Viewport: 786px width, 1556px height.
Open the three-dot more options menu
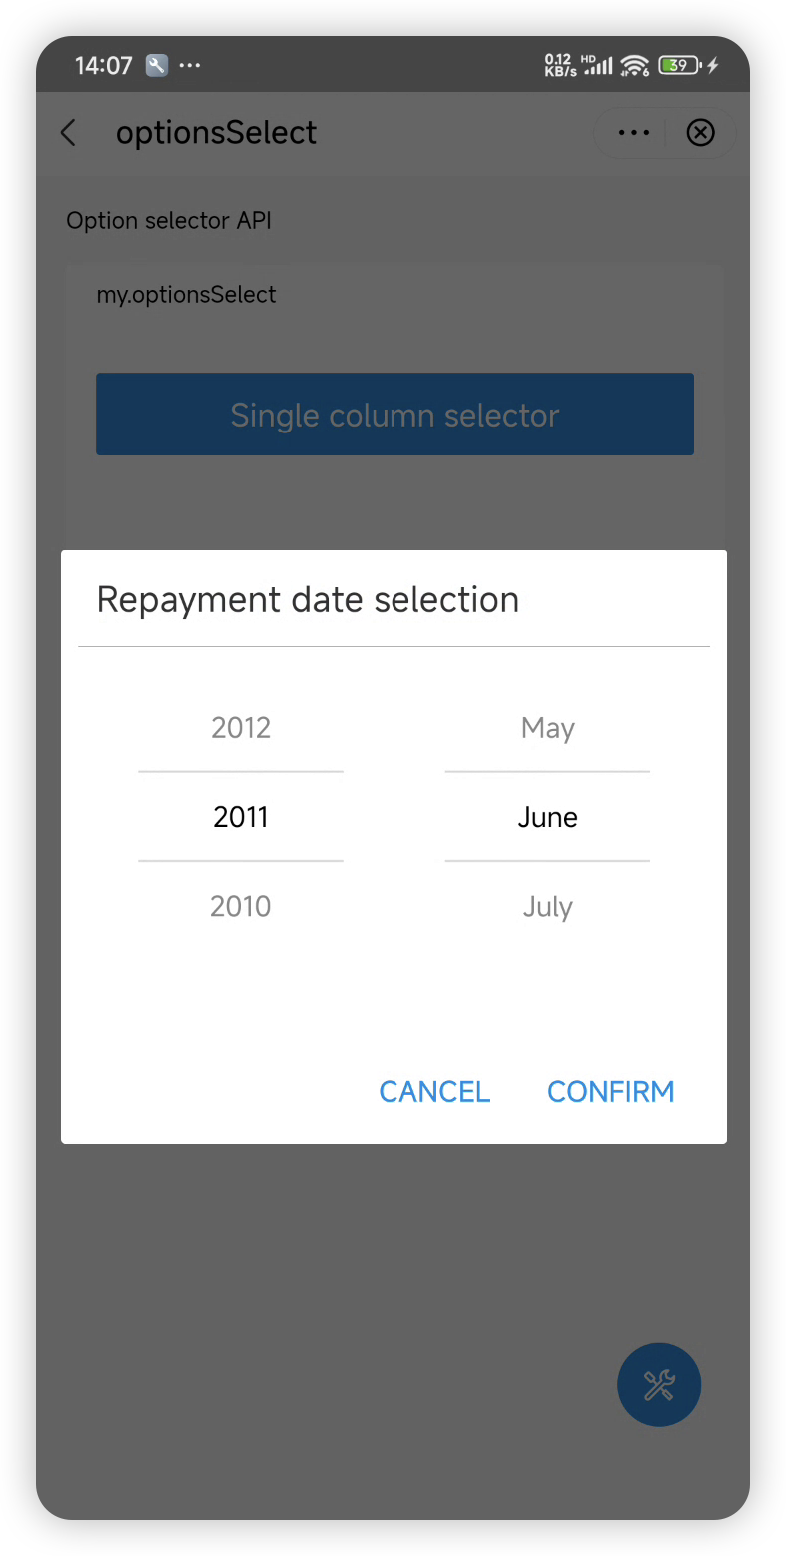634,133
